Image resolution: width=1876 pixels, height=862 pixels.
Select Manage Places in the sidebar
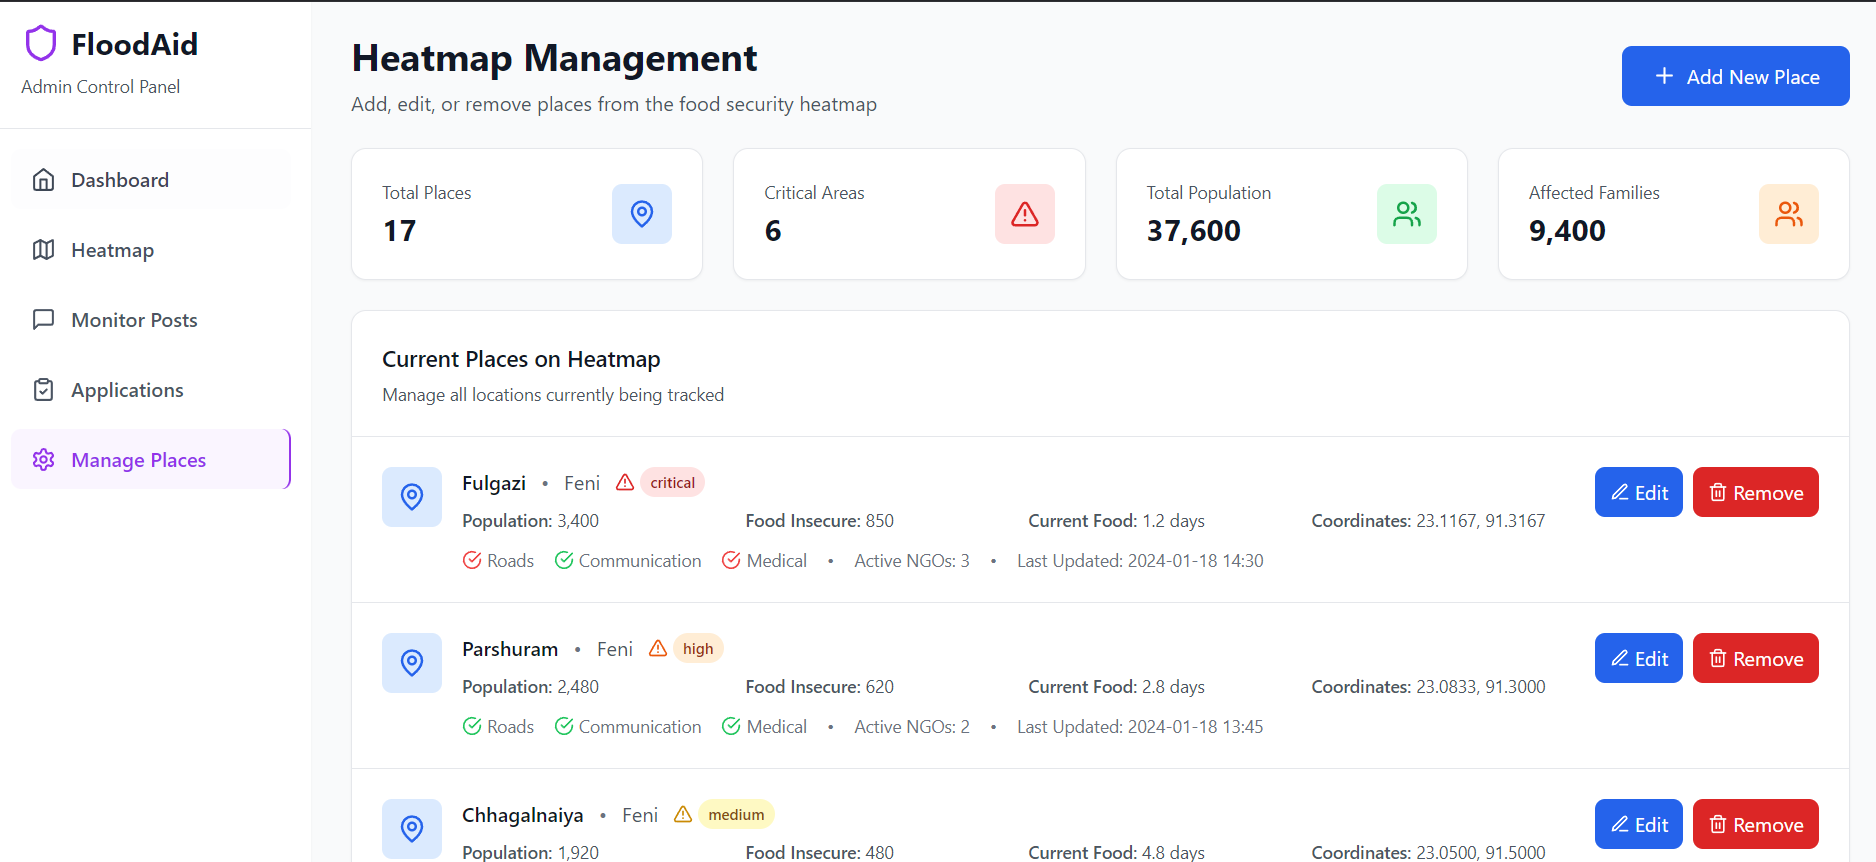coord(151,460)
